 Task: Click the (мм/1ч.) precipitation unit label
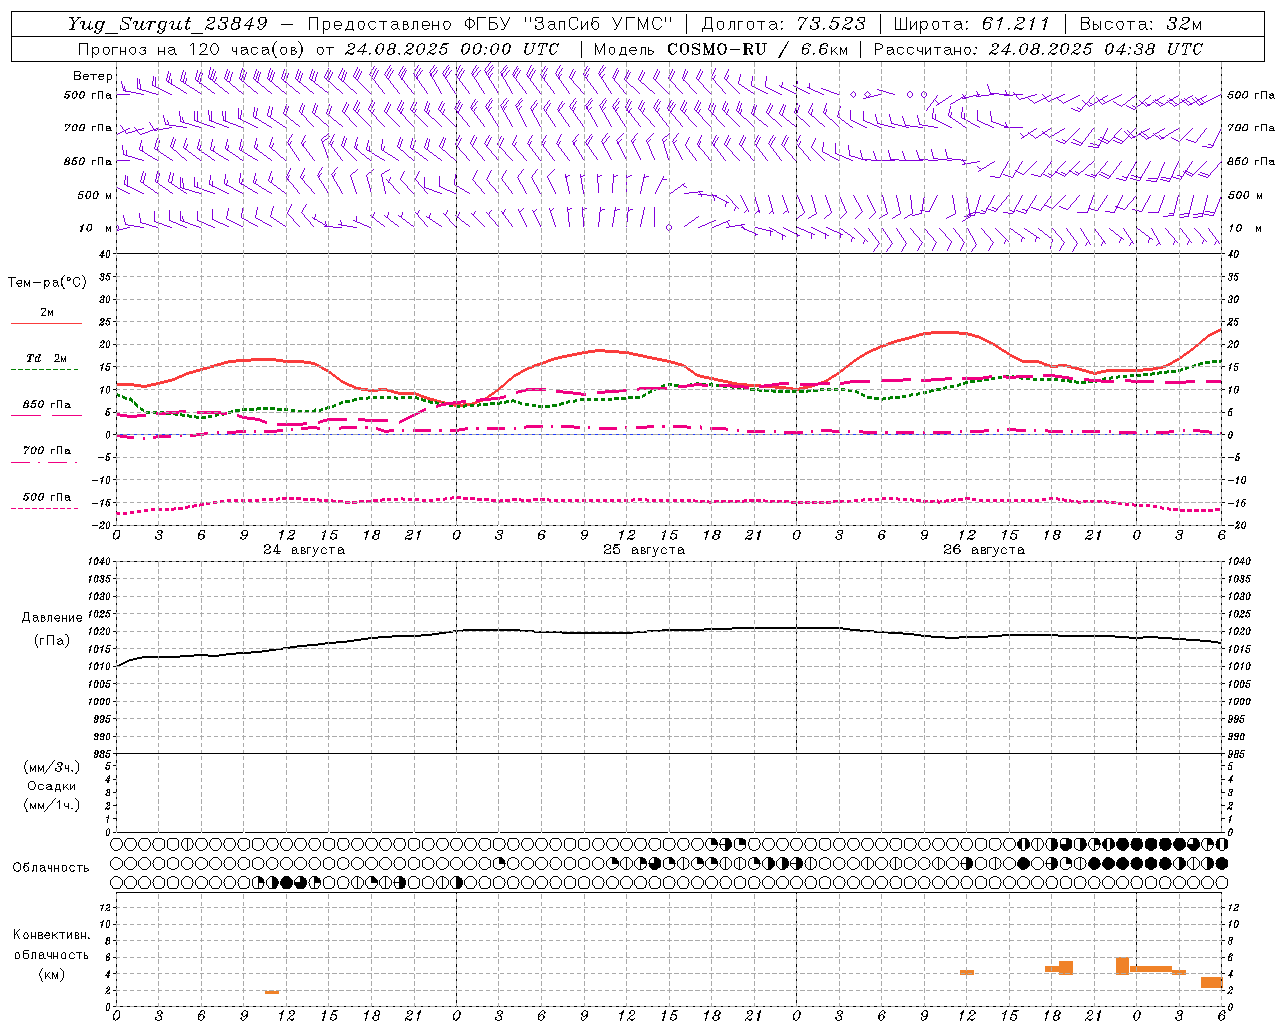[x=52, y=805]
